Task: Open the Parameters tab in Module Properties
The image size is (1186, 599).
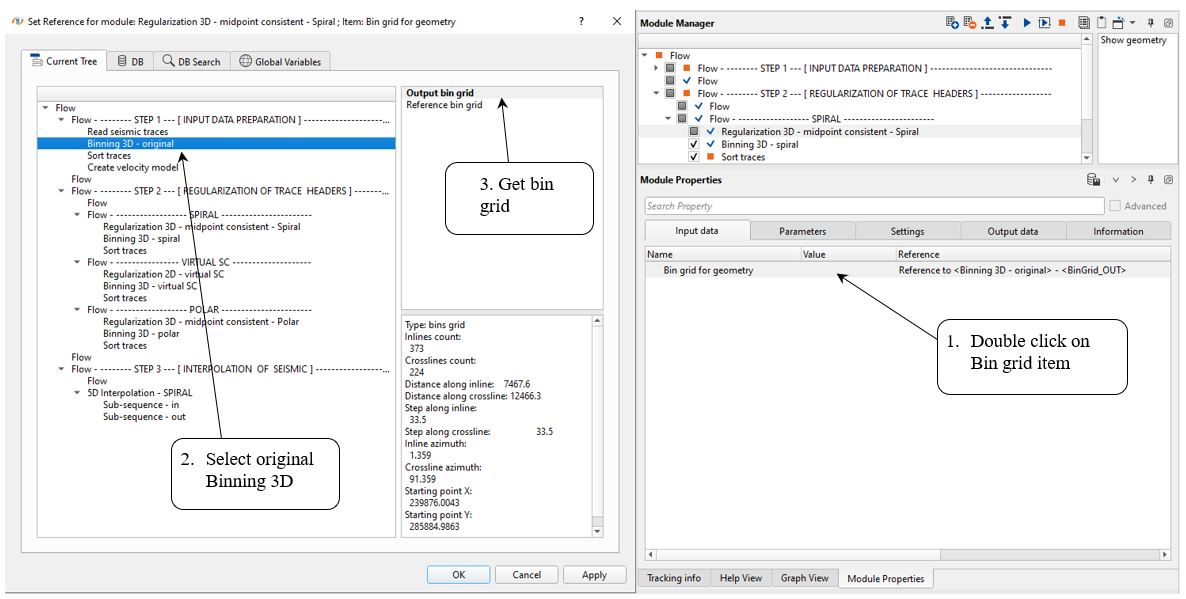Action: [802, 231]
